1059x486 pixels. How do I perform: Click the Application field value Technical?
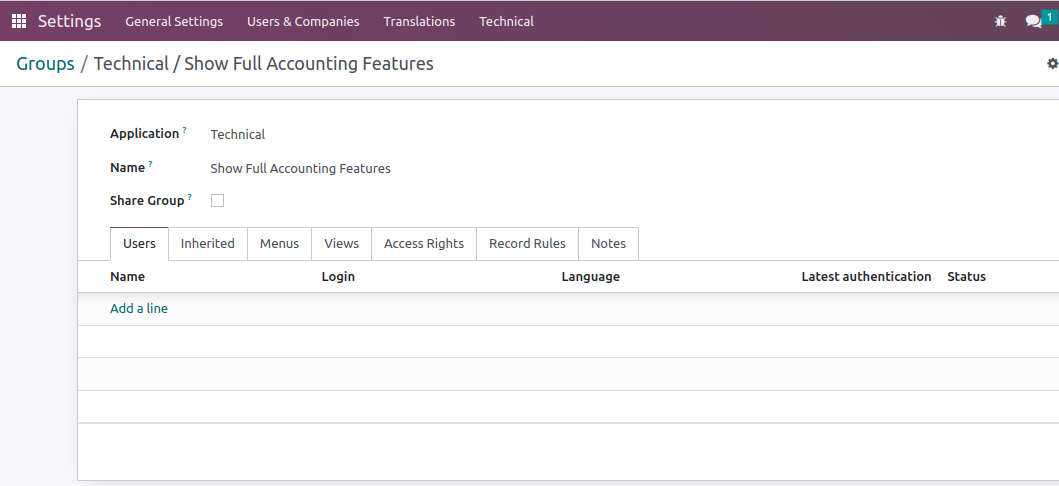(x=238, y=134)
